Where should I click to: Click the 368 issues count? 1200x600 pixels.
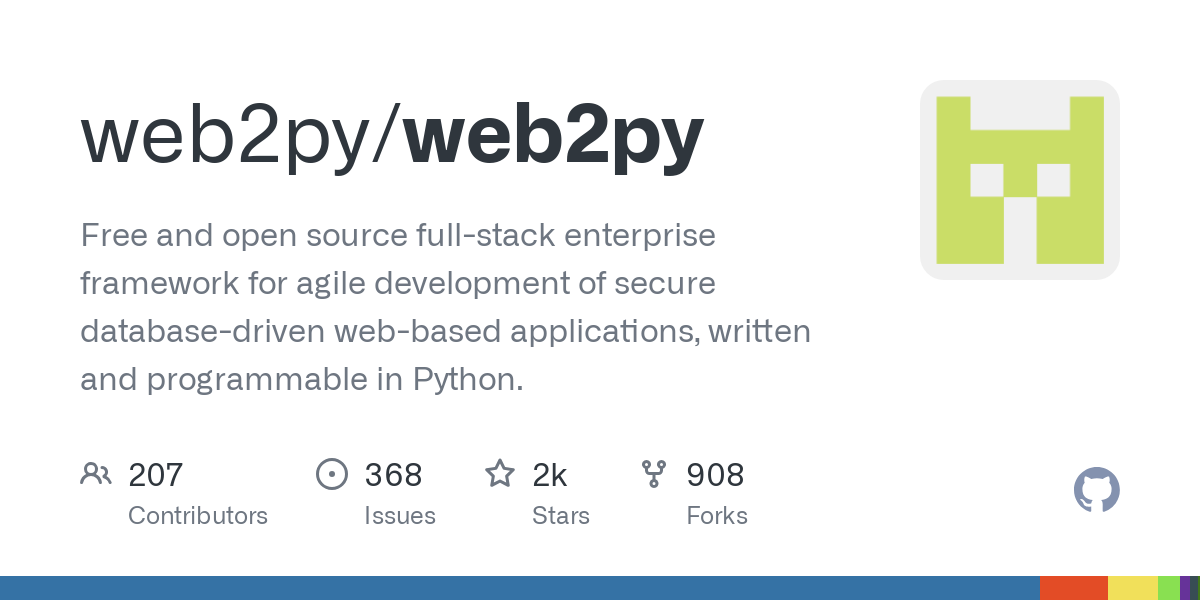coord(393,475)
